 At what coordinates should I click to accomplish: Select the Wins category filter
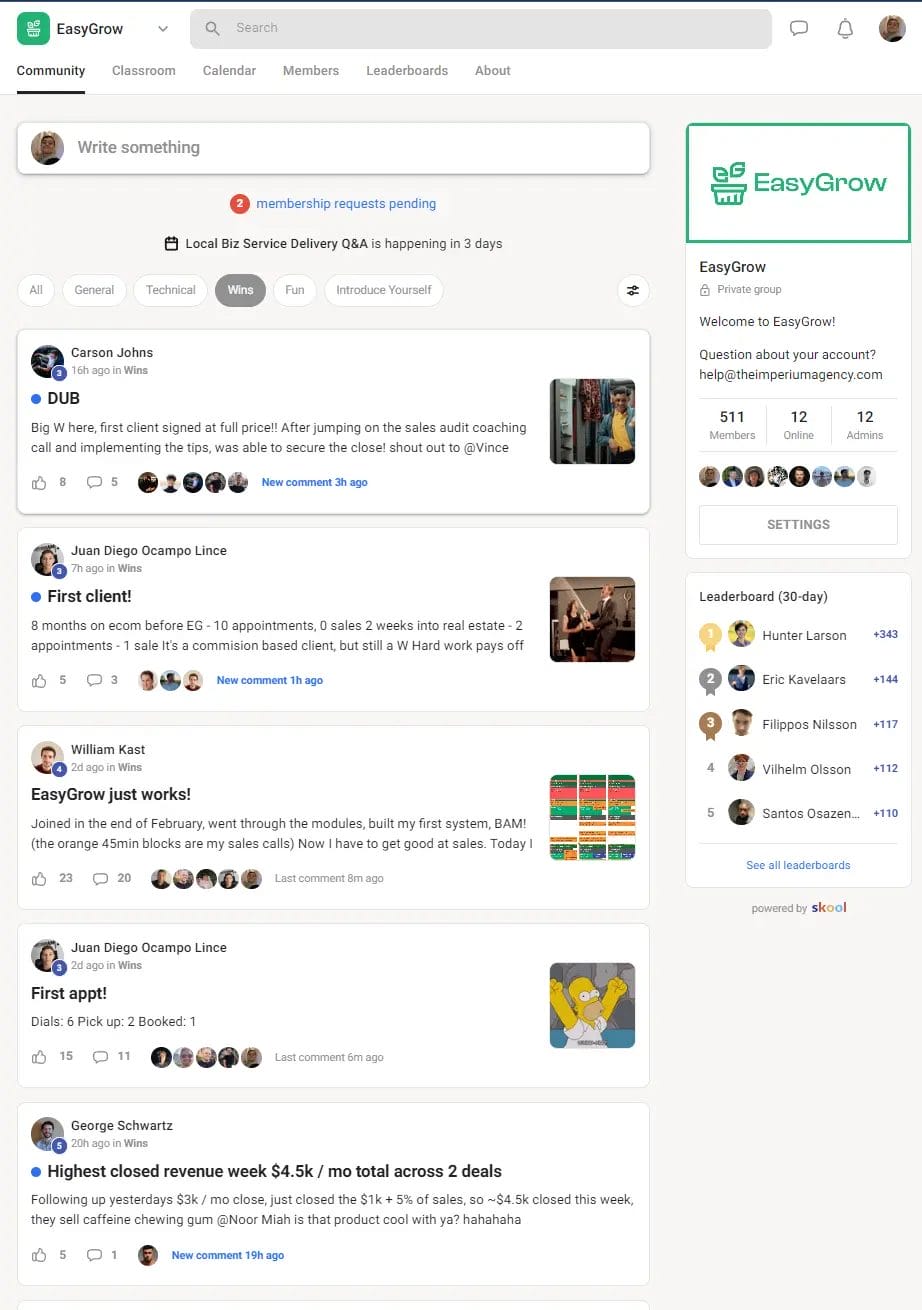[x=240, y=290]
